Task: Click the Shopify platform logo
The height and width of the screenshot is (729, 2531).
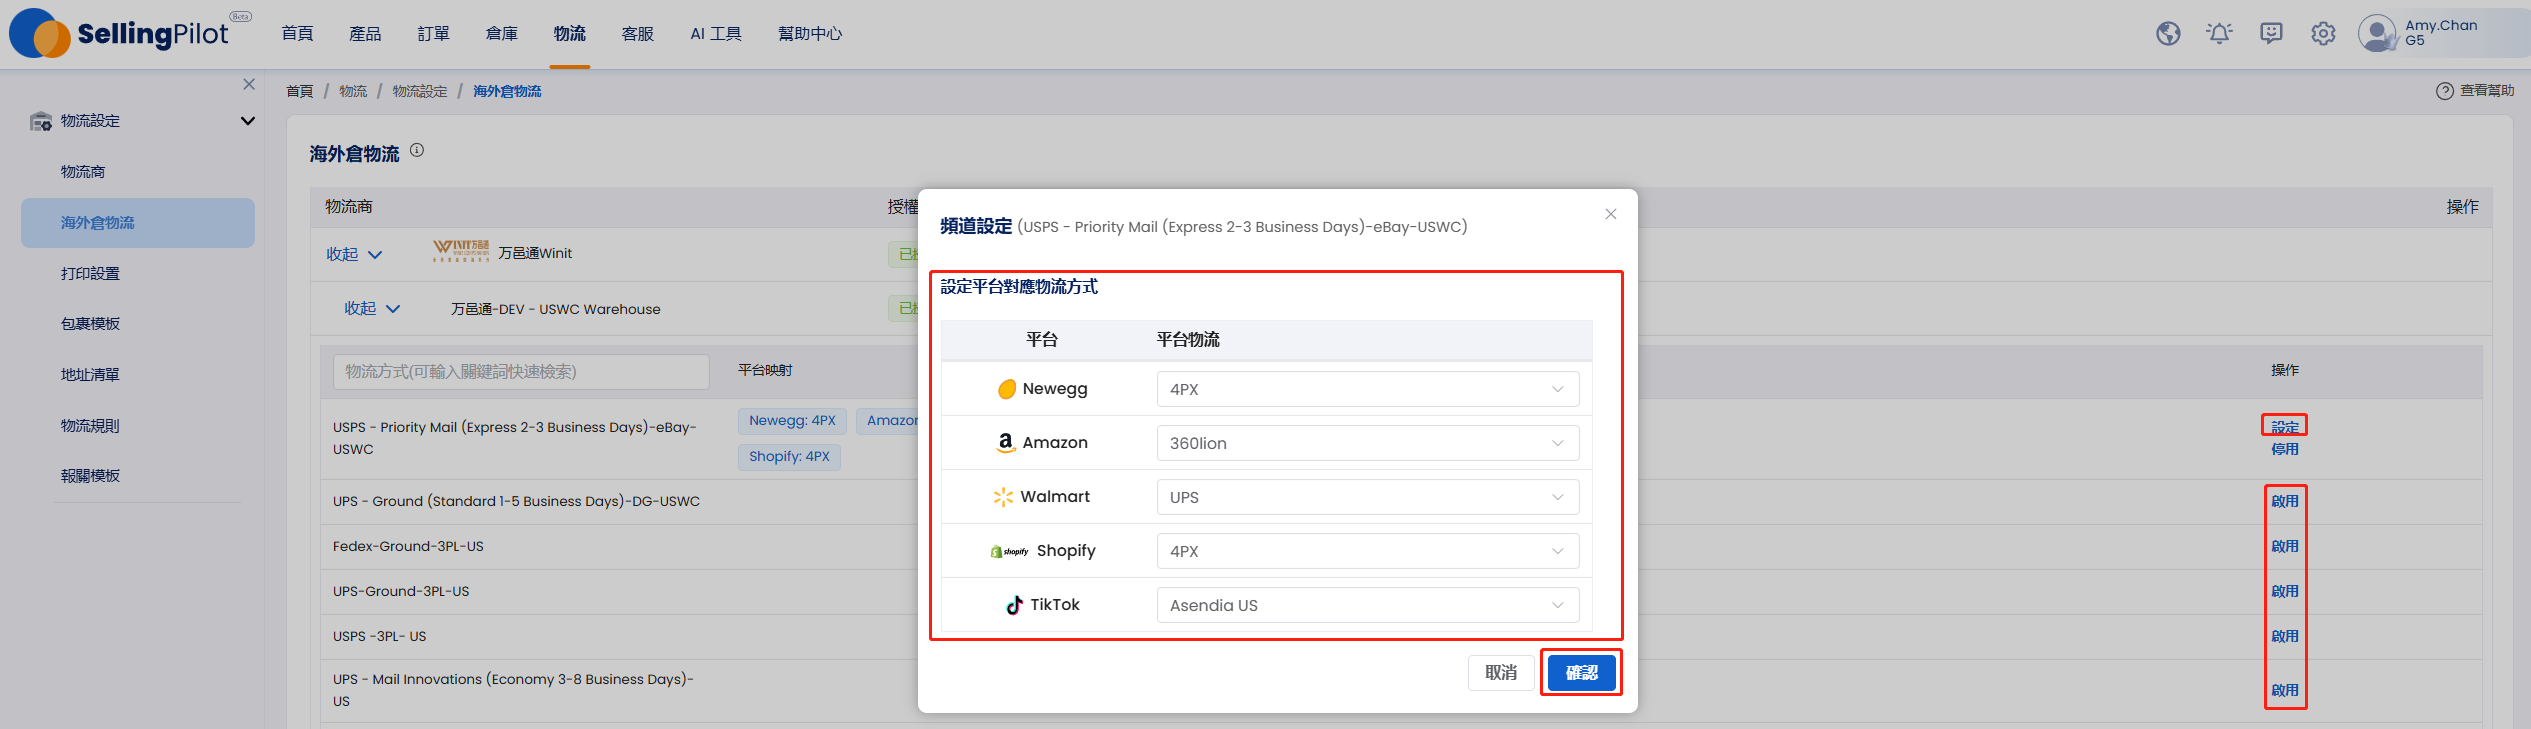Action: coord(1009,551)
